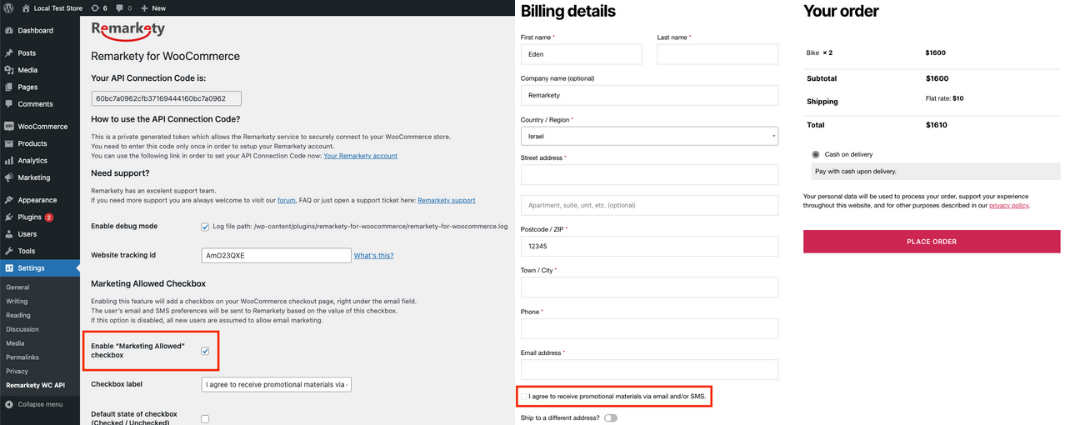
Task: Click the Remarkety logo
Action: [x=128, y=32]
